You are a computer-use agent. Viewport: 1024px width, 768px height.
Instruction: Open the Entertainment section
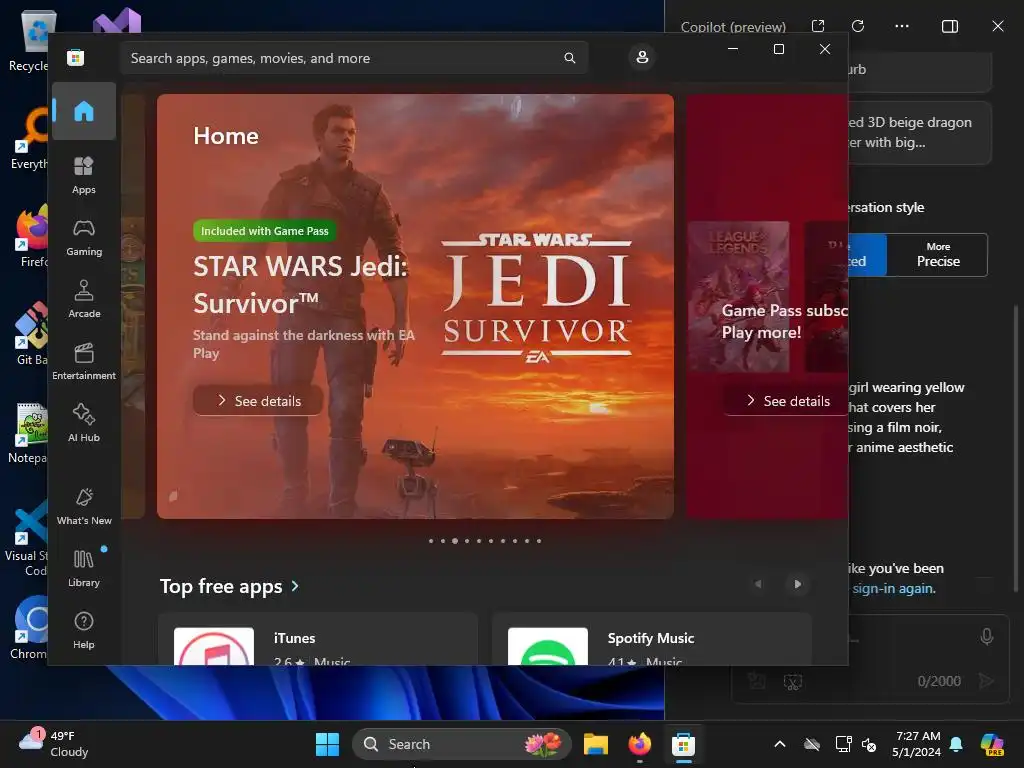coord(84,361)
